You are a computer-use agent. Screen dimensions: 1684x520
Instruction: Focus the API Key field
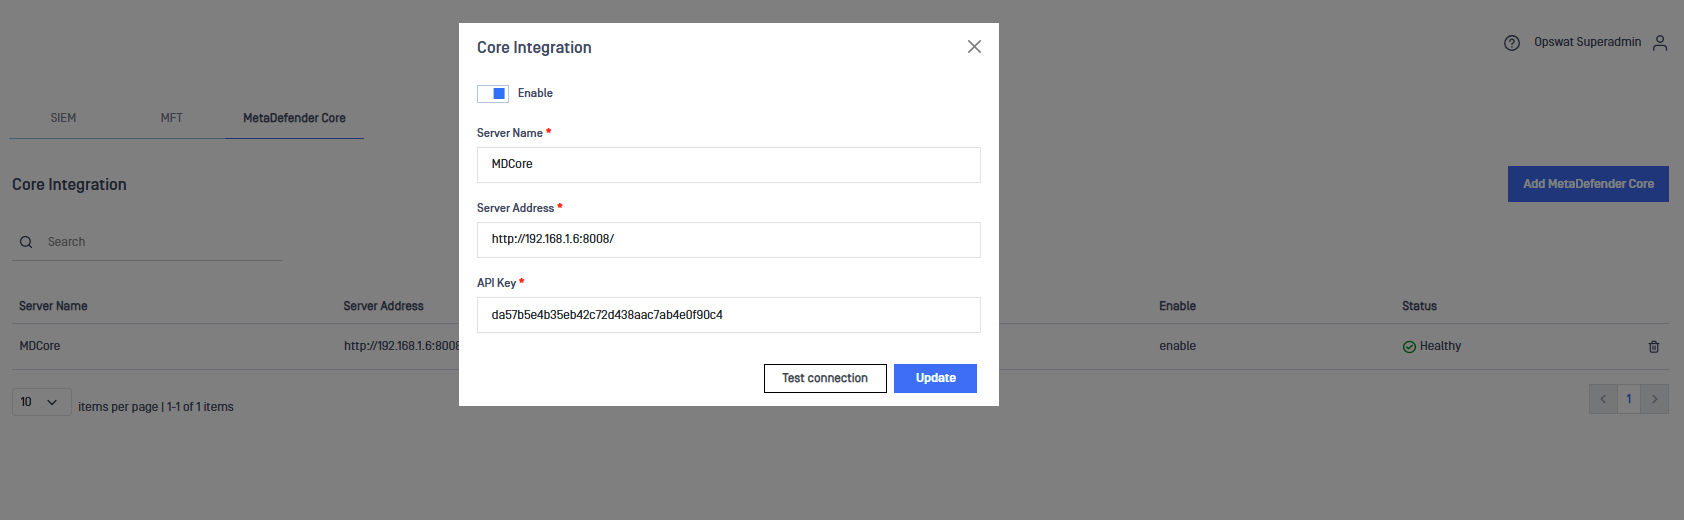(728, 315)
